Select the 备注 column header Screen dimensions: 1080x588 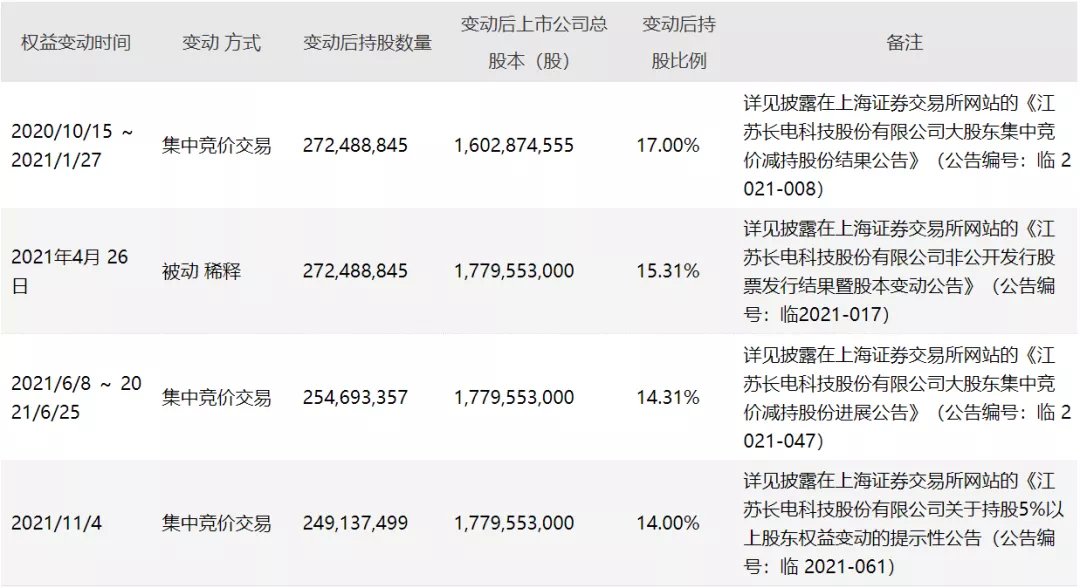[904, 43]
